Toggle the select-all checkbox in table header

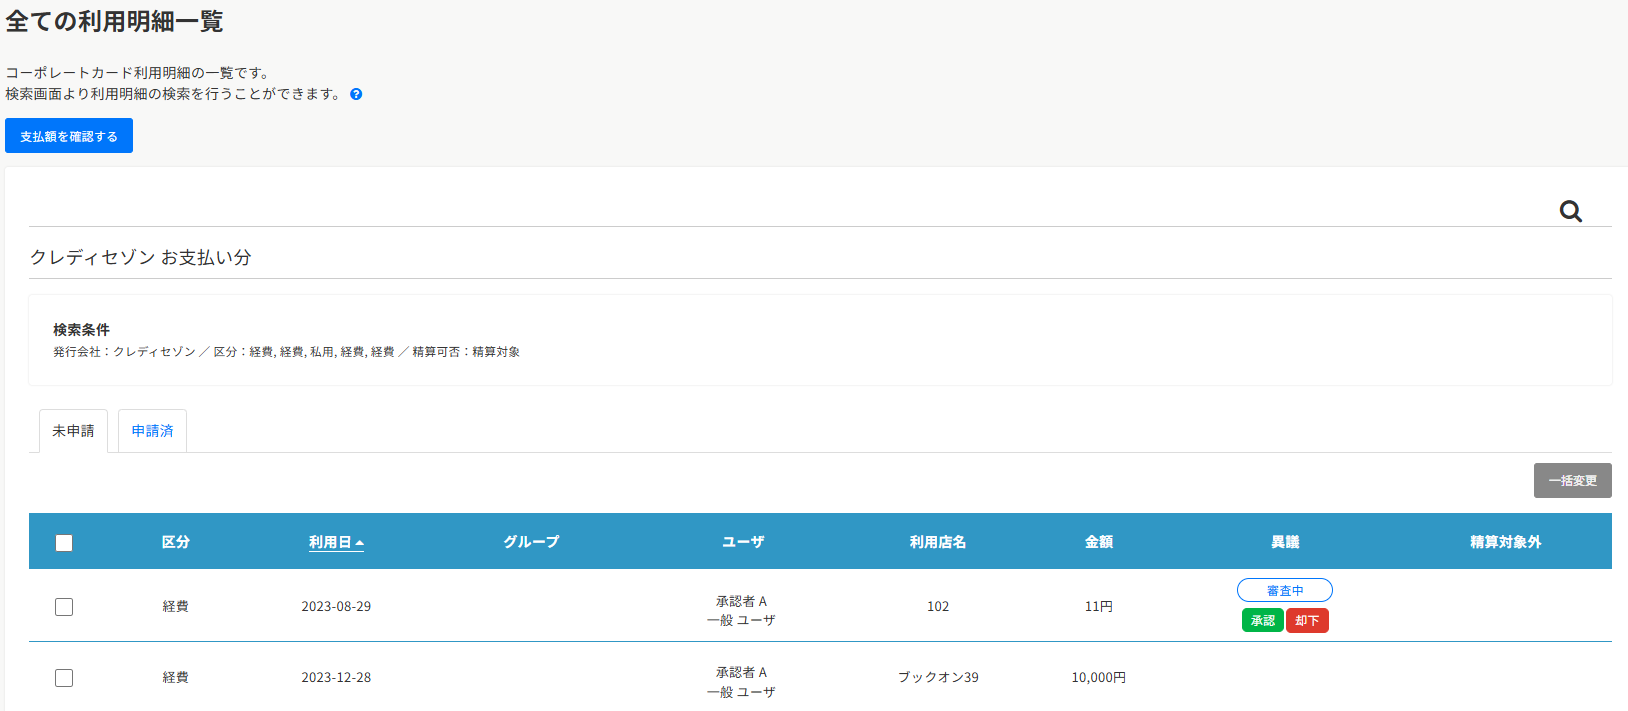tap(64, 543)
